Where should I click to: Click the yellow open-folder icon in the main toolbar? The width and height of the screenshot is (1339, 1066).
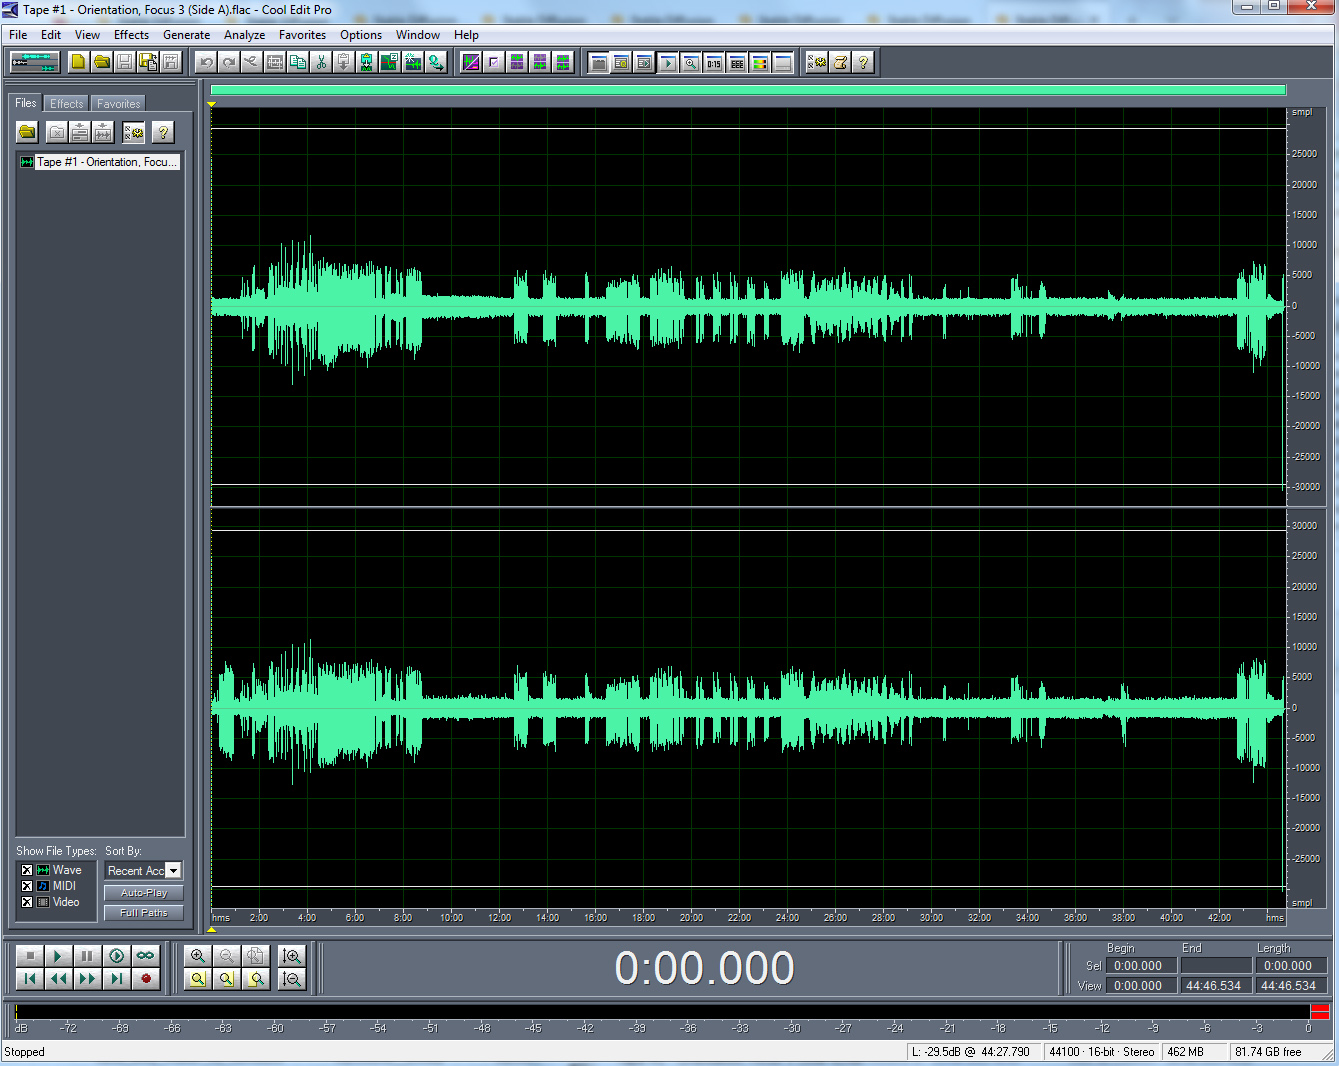tap(102, 62)
